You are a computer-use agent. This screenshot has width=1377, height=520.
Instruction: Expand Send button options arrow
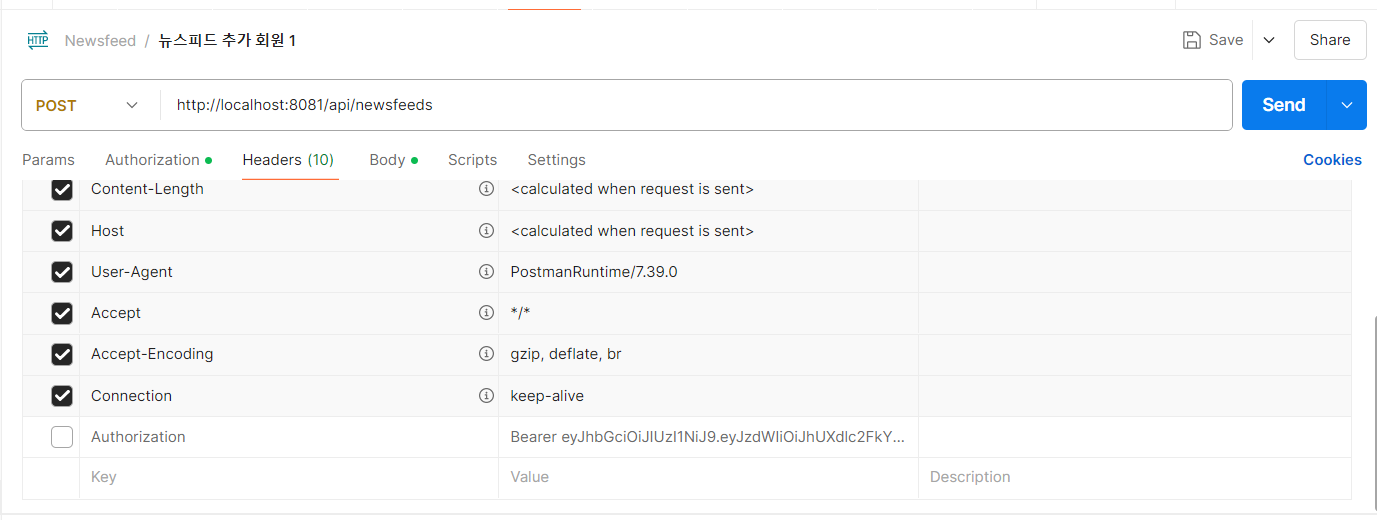click(1346, 105)
